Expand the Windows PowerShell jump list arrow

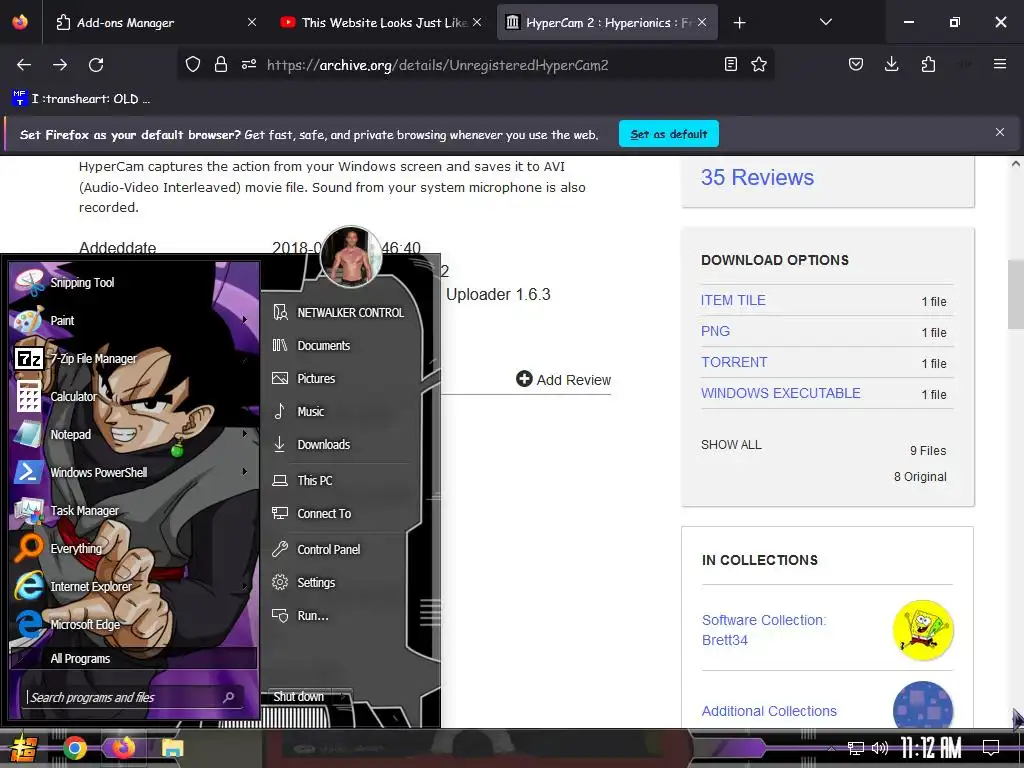pyautogui.click(x=245, y=472)
